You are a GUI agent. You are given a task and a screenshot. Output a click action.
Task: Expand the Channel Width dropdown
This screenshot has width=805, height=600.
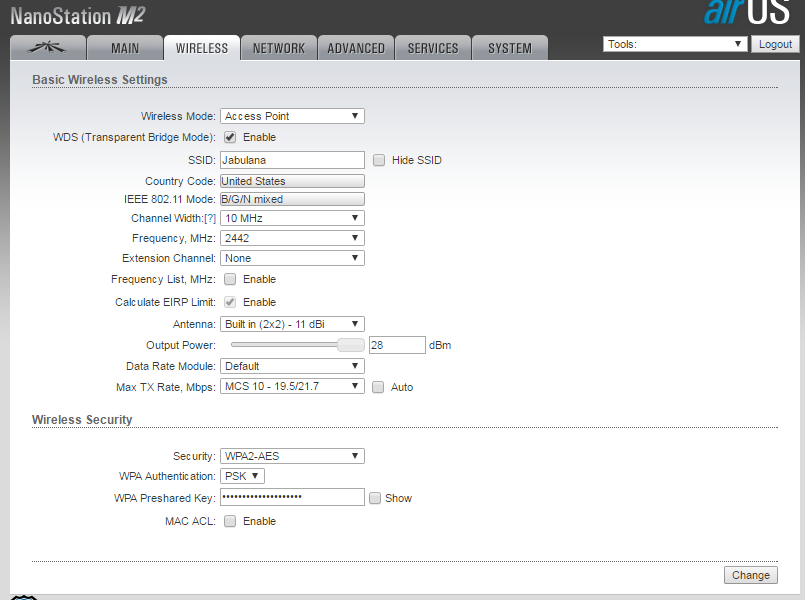(292, 218)
